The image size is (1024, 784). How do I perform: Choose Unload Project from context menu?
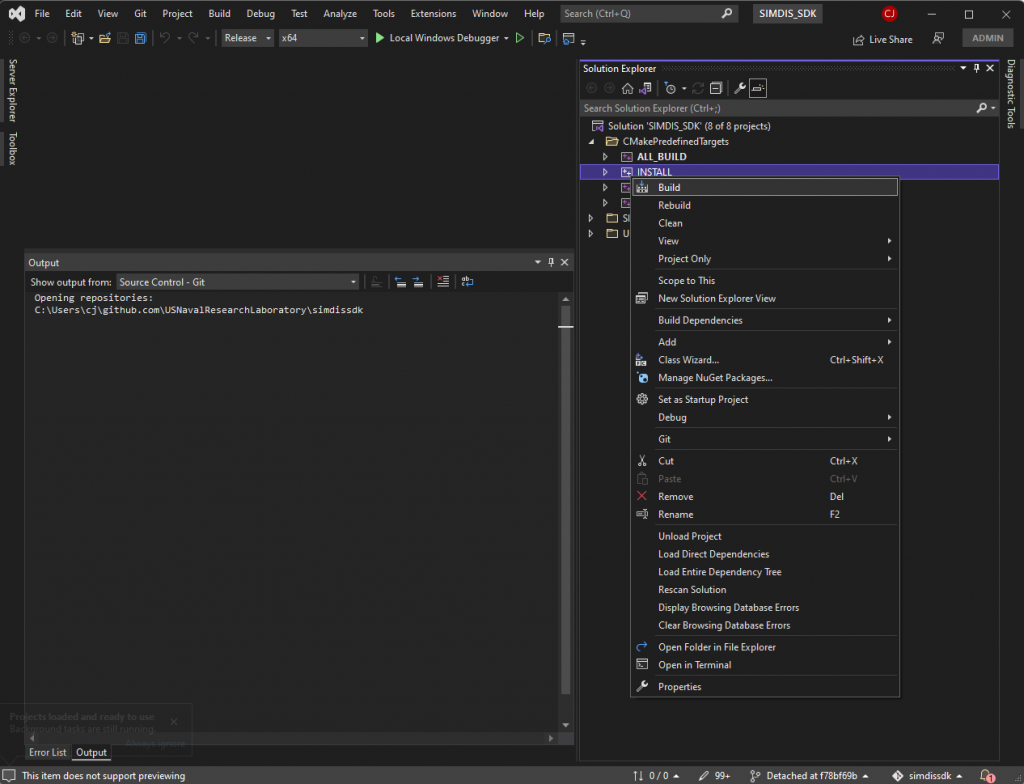765,536
